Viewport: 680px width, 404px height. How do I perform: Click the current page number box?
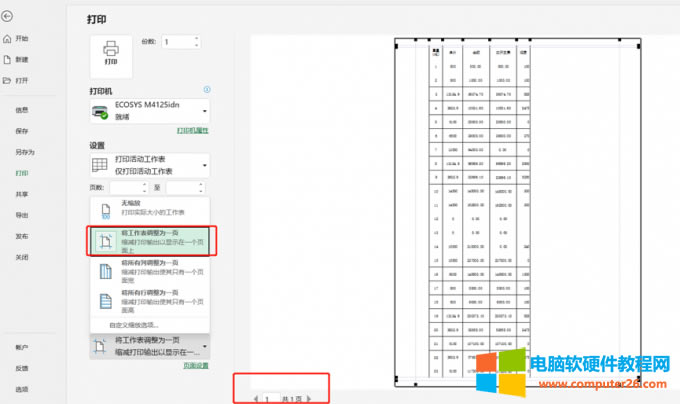(272, 398)
